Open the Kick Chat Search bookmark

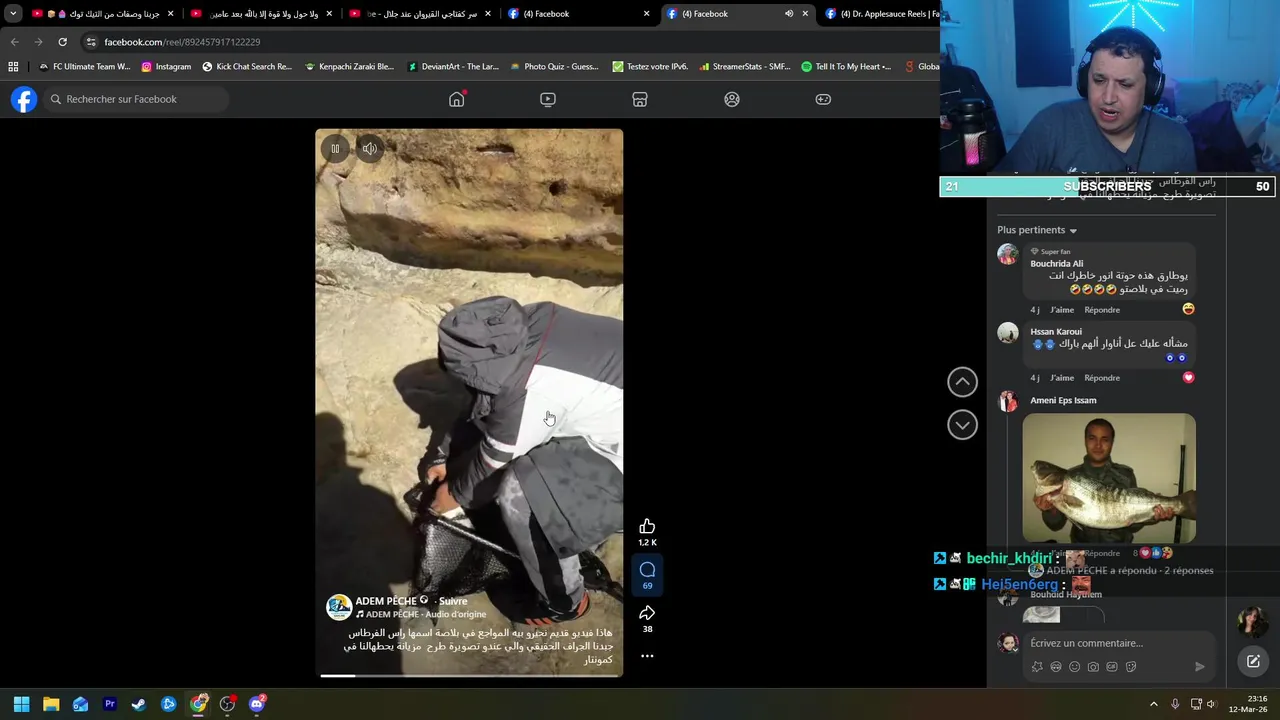[x=247, y=67]
